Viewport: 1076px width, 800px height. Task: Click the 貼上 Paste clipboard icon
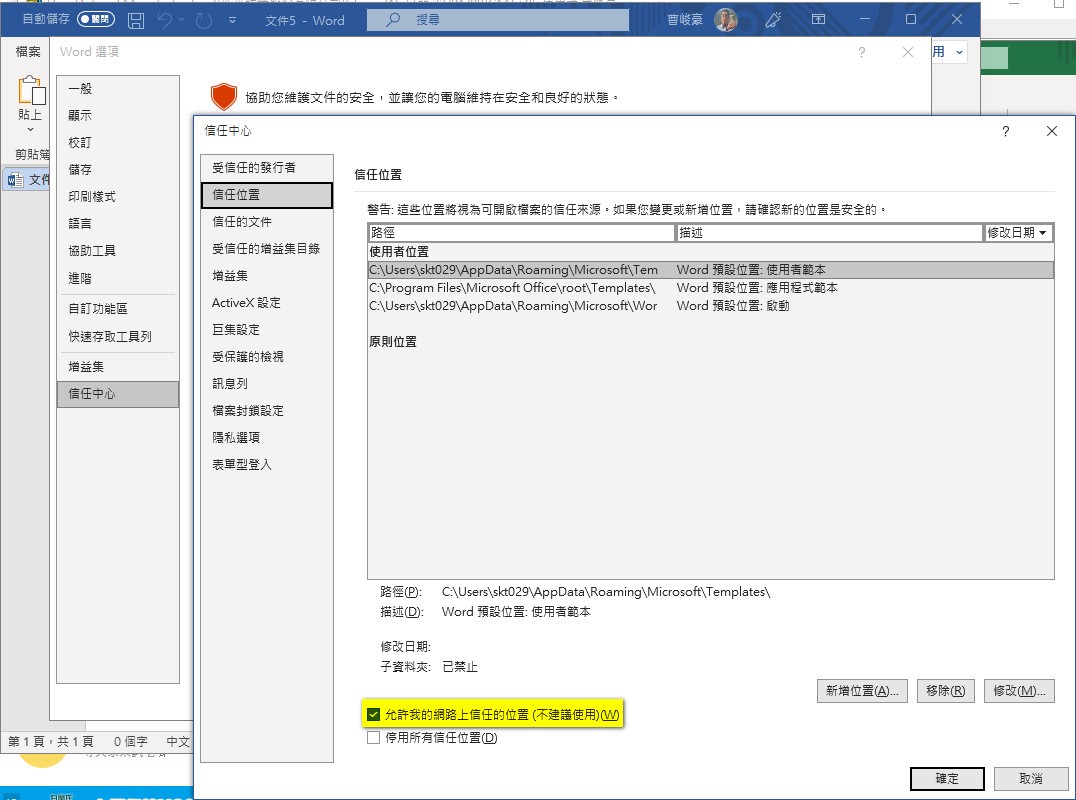pyautogui.click(x=31, y=90)
